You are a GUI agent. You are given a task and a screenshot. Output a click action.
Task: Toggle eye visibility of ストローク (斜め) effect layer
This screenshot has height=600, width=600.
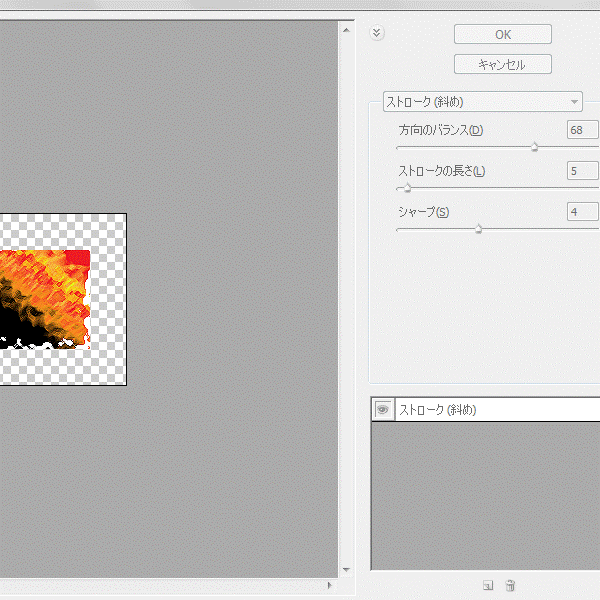[x=383, y=410]
